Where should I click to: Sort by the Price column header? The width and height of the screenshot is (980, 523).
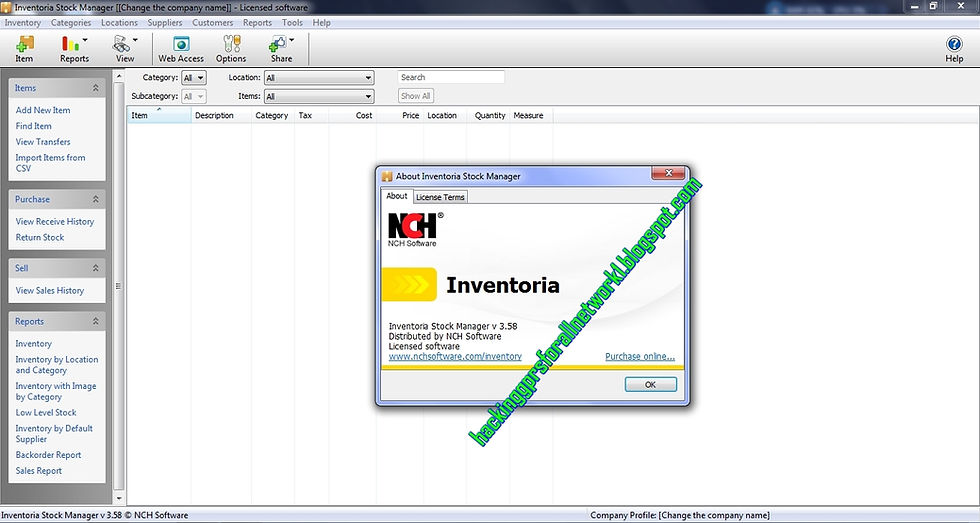[399, 116]
